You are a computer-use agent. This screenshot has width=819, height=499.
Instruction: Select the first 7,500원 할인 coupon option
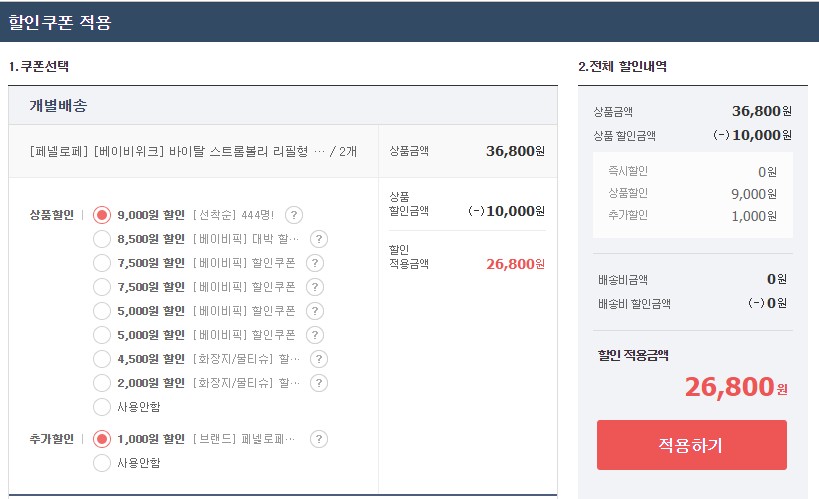pyautogui.click(x=101, y=263)
